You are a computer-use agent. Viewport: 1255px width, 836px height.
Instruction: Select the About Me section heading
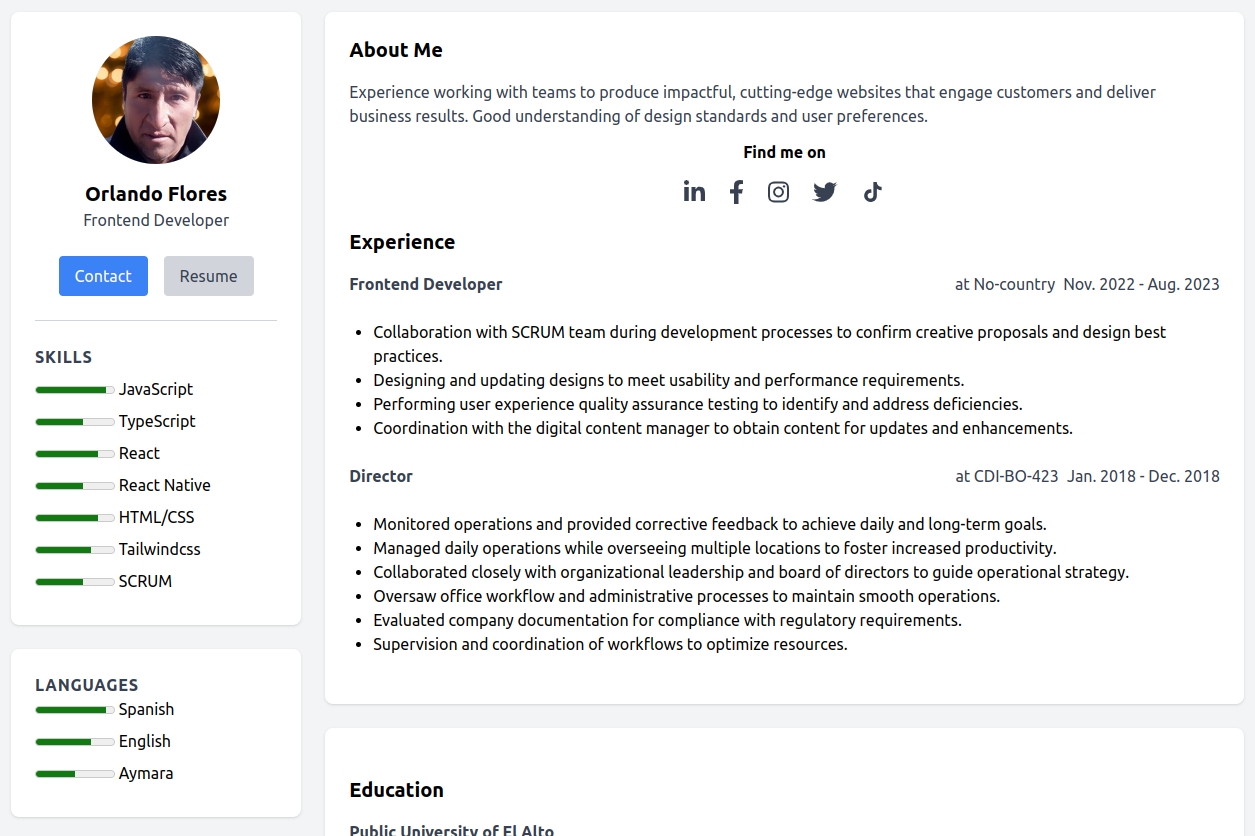tap(396, 50)
